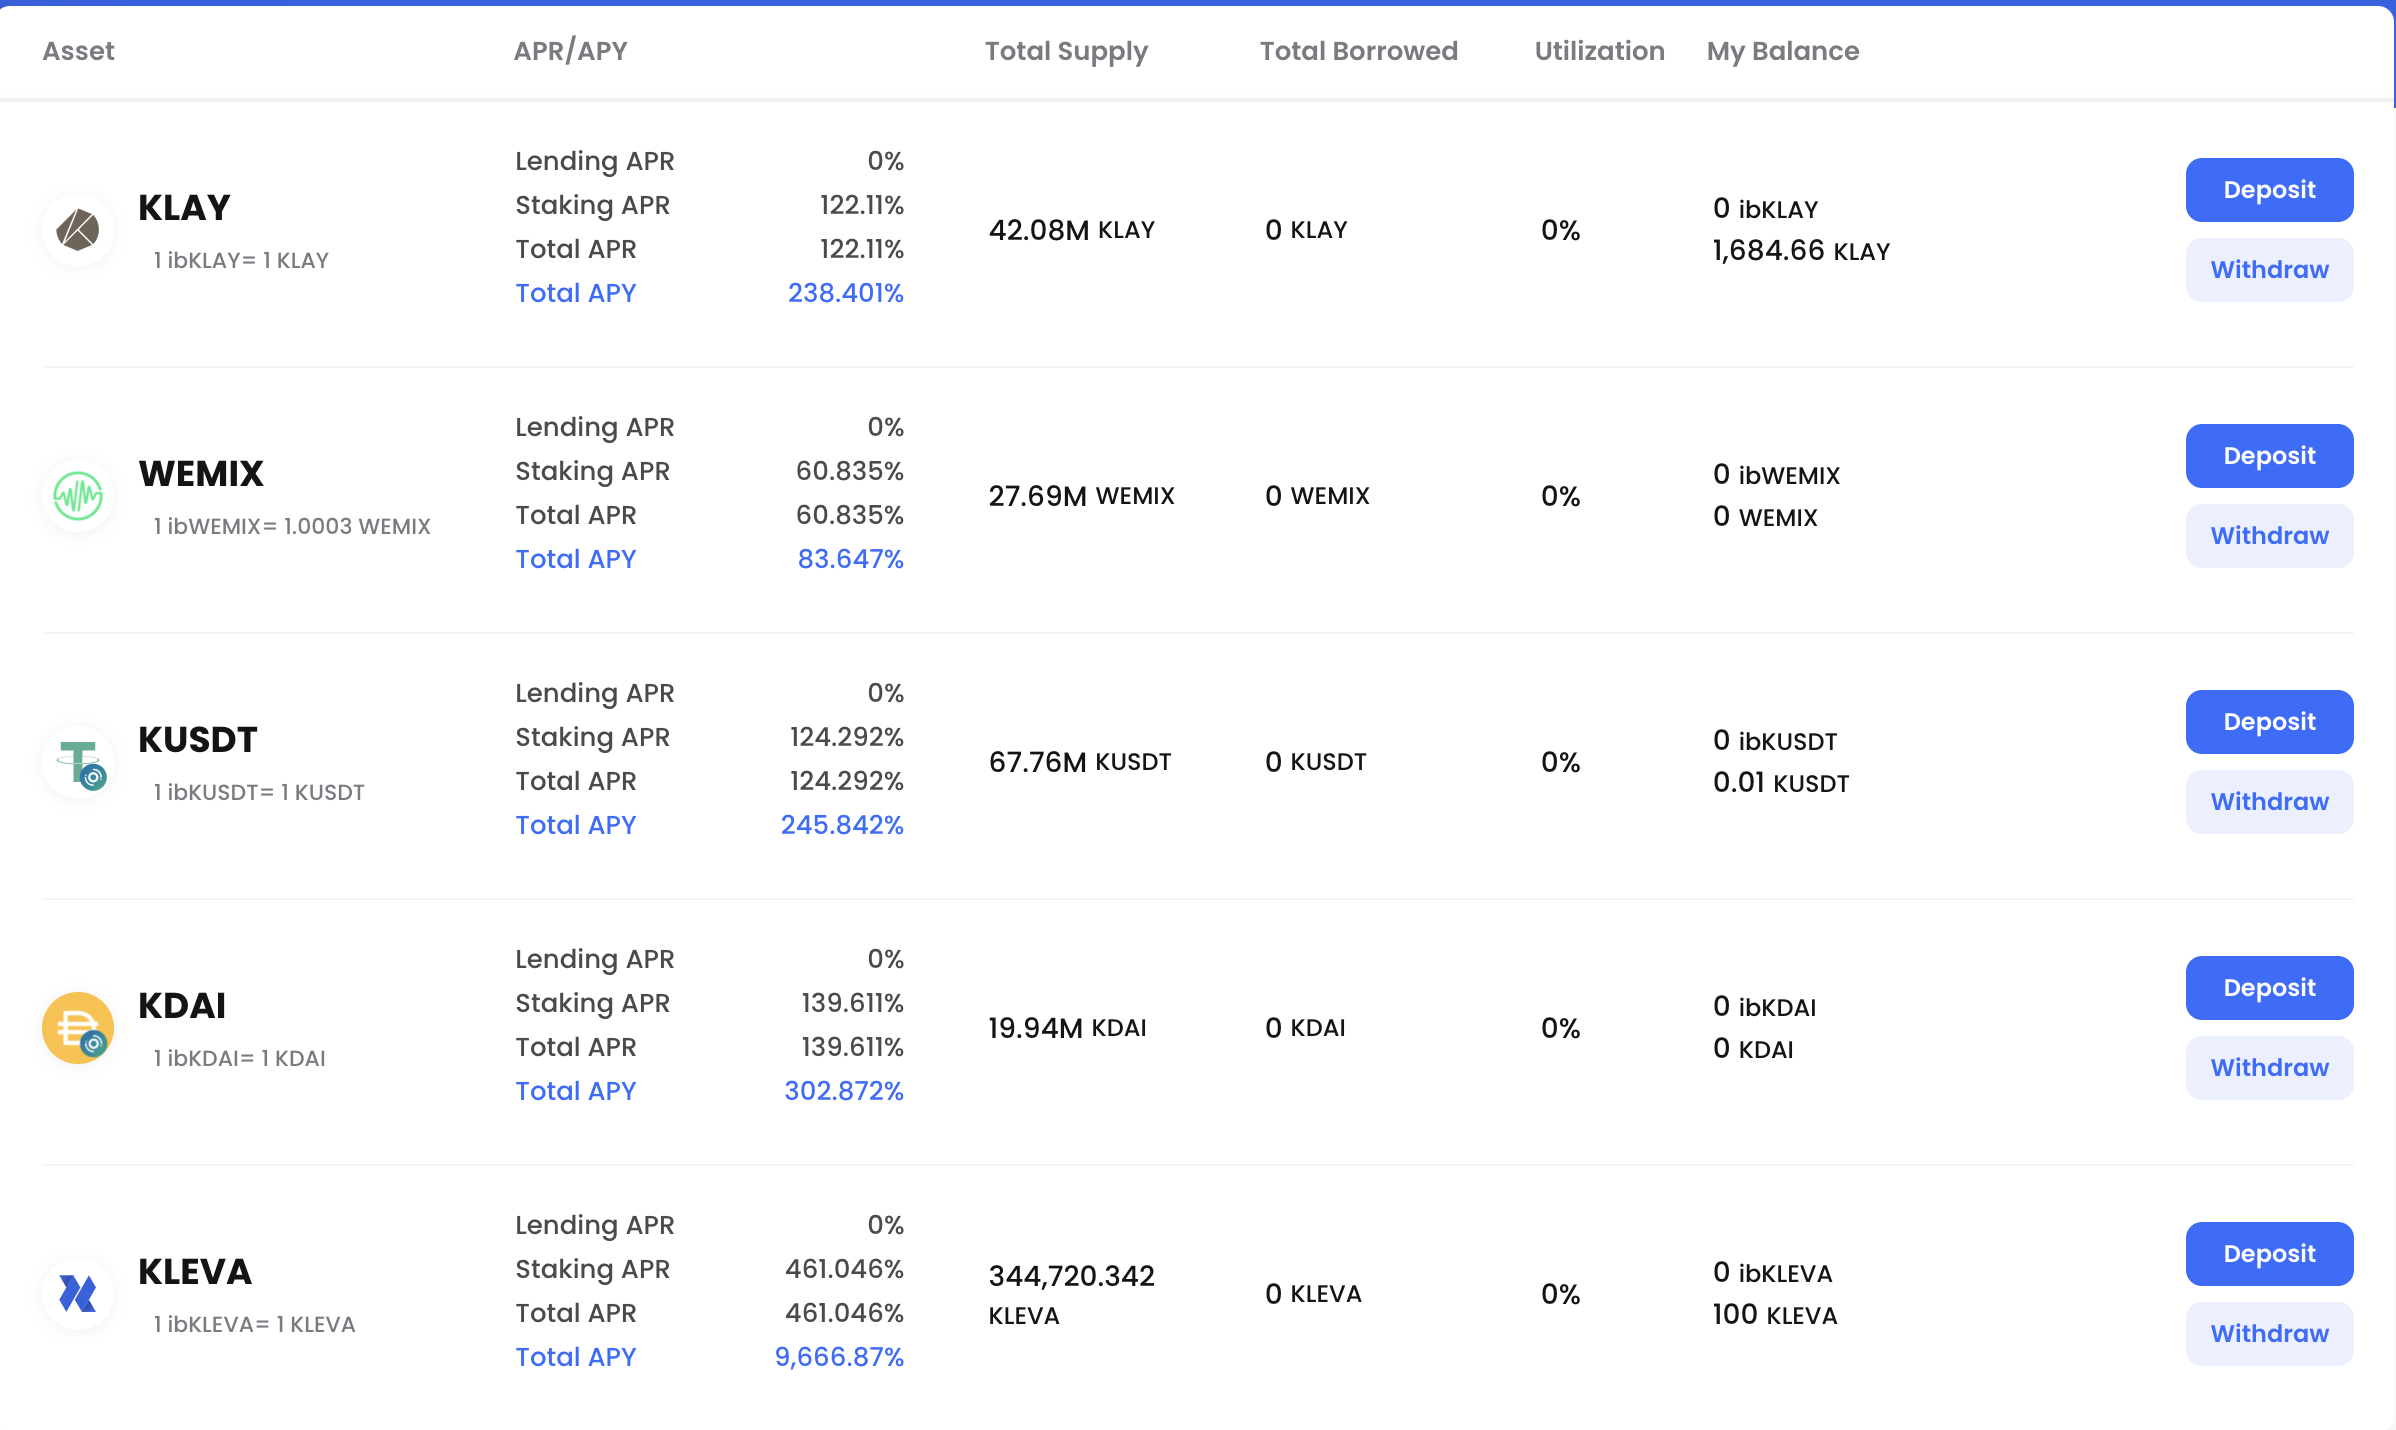This screenshot has height=1430, width=2396.
Task: Click the 0.01 KUSDT balance
Action: (1781, 783)
